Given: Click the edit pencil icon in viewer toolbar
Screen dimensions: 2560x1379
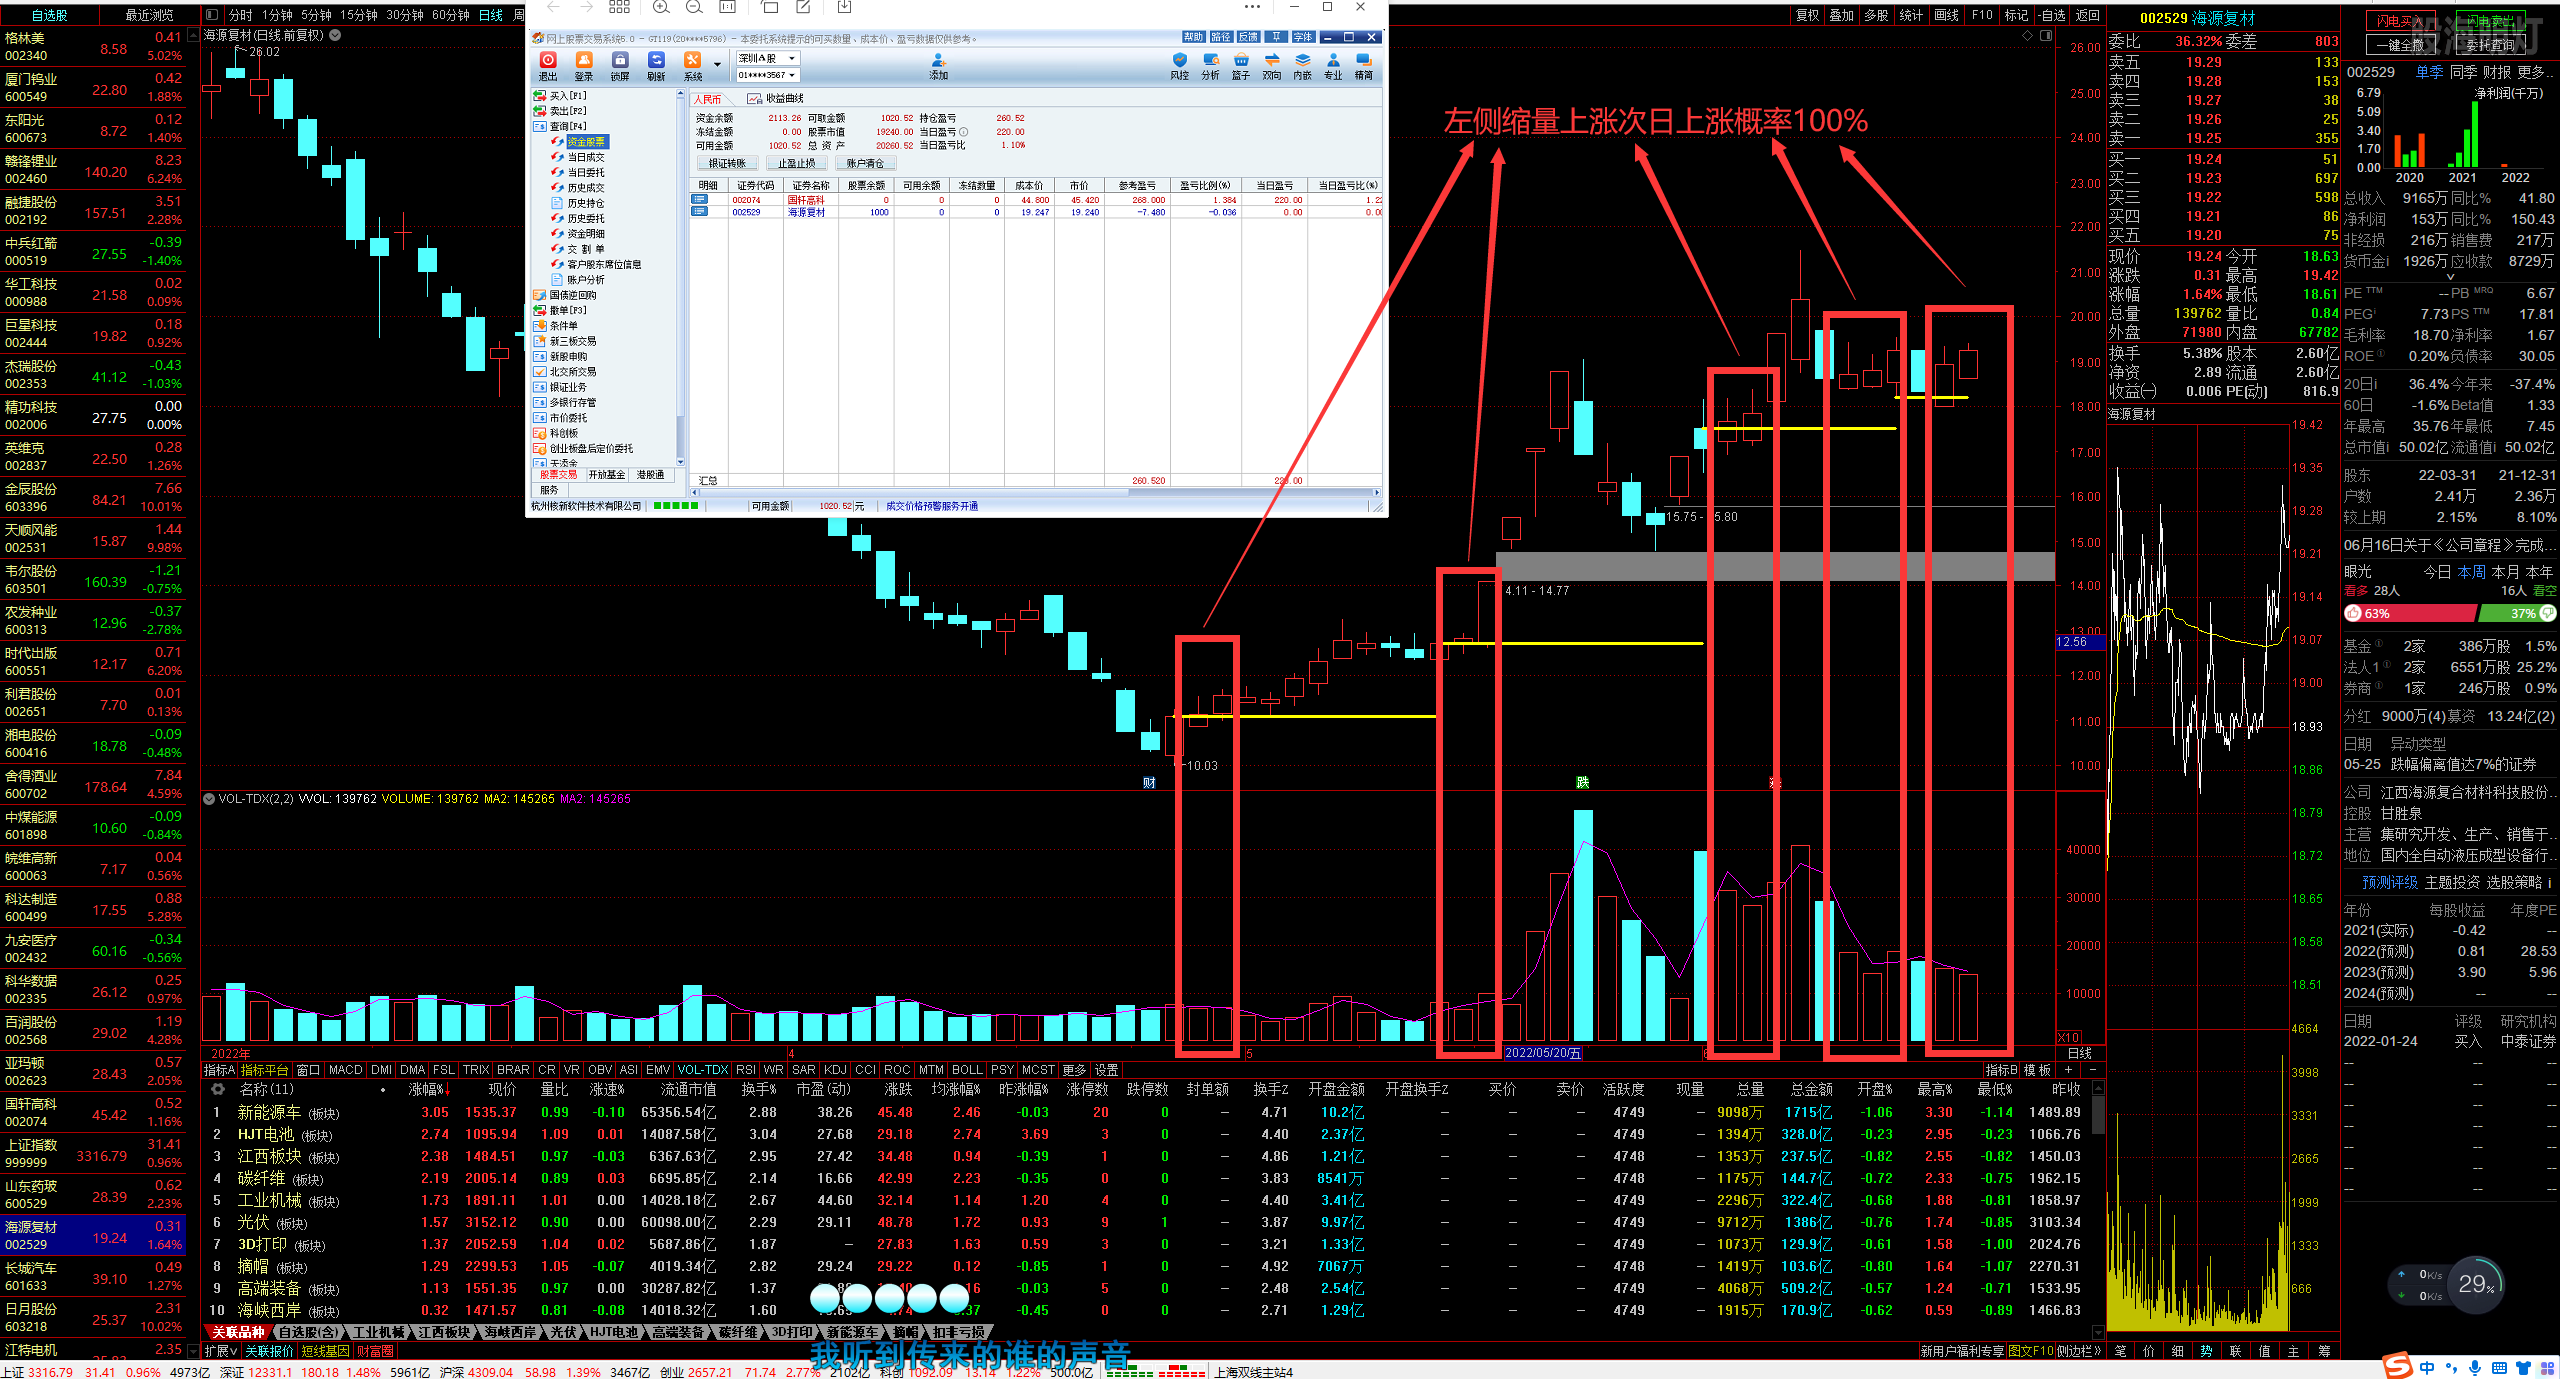Looking at the screenshot, I should coord(803,7).
